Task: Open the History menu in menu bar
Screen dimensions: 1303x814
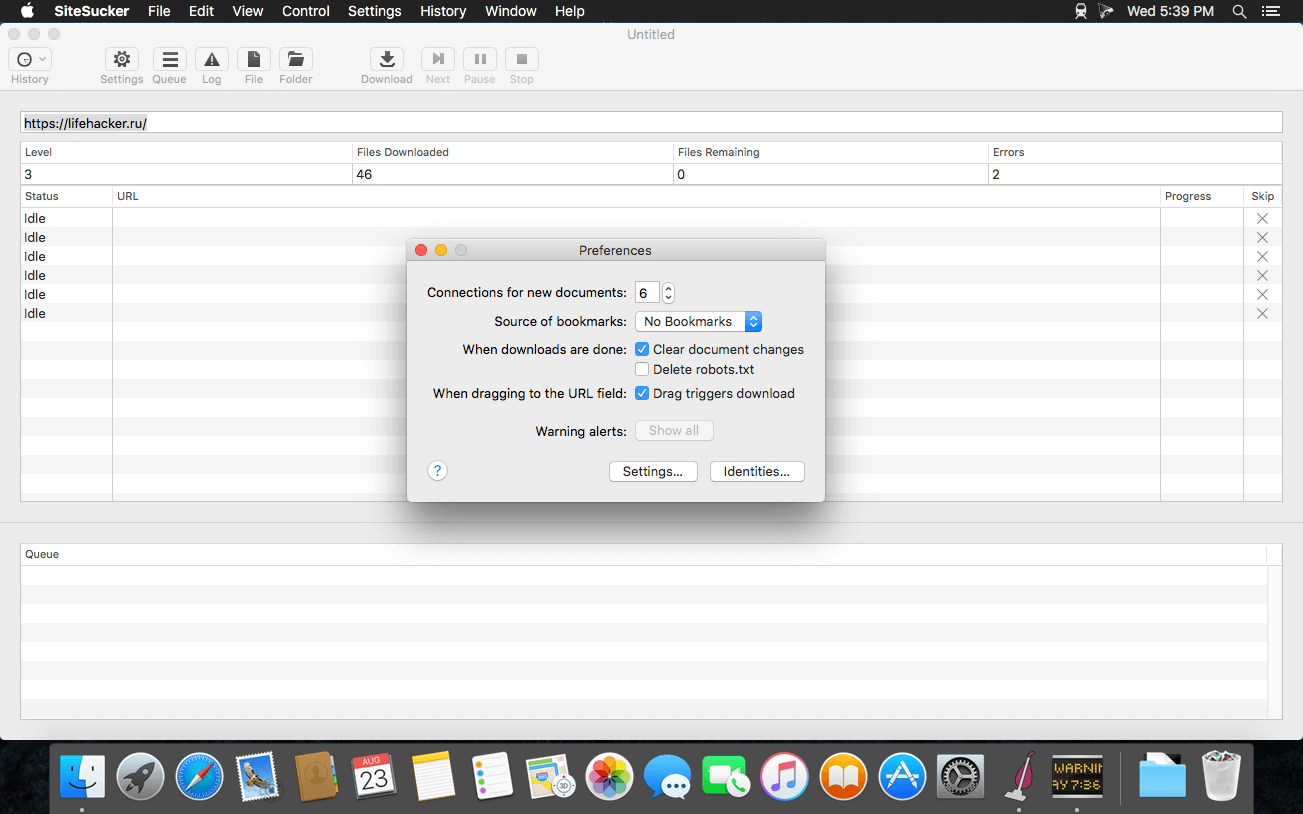Action: pos(442,11)
